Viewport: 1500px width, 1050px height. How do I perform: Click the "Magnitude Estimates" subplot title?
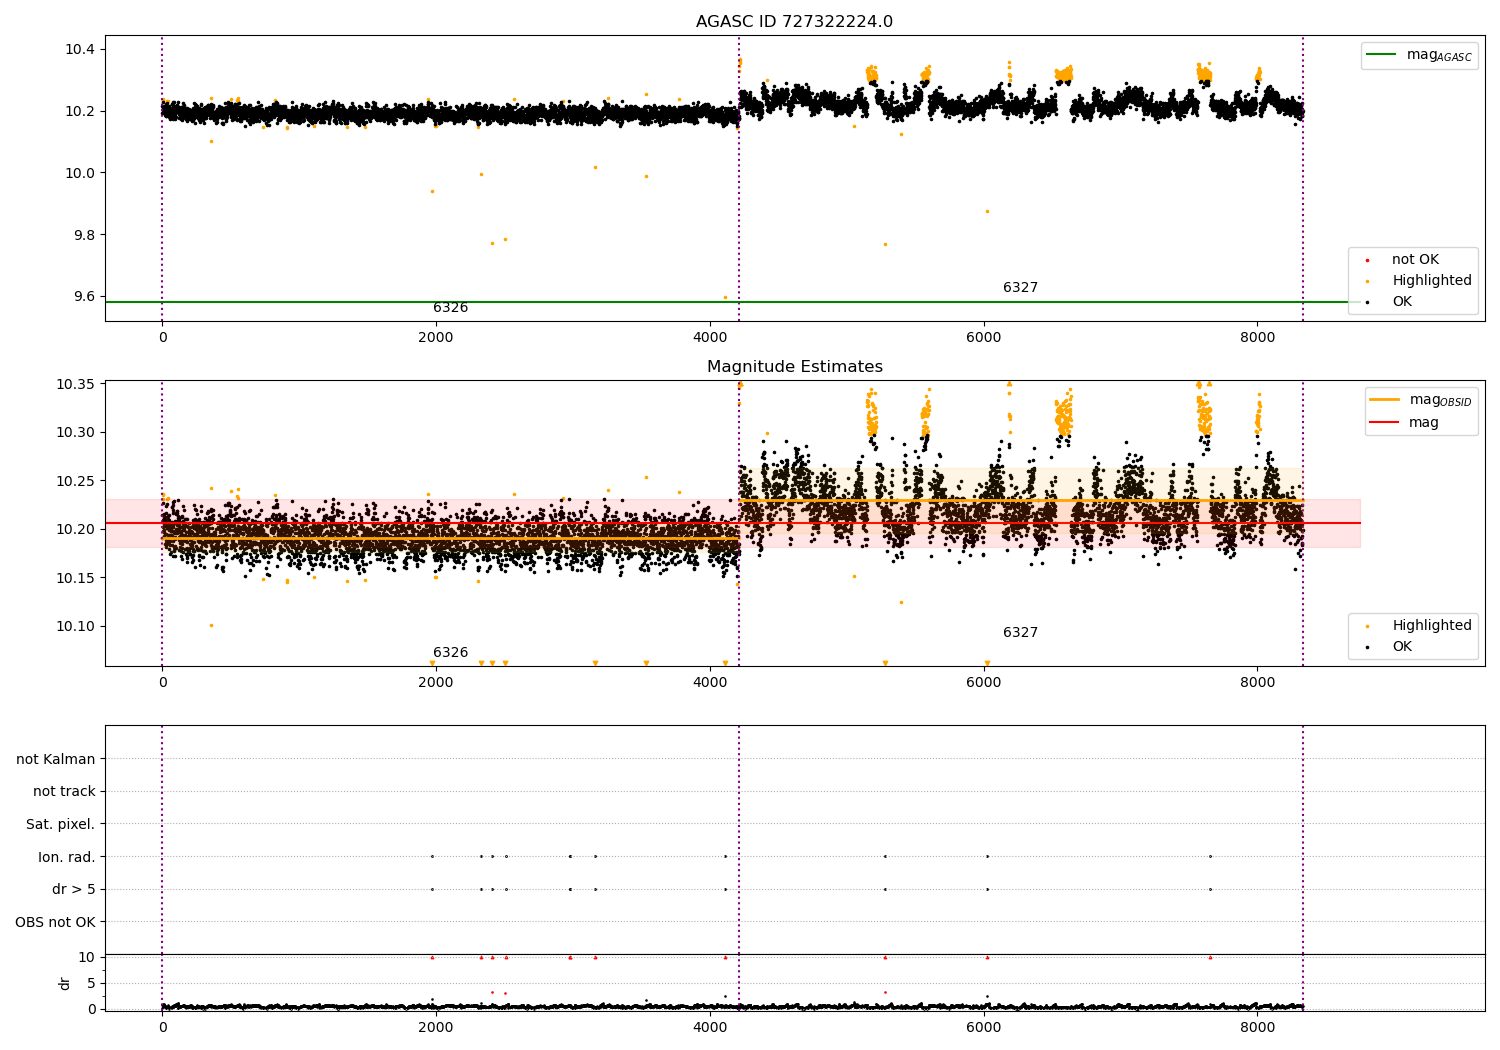point(794,367)
